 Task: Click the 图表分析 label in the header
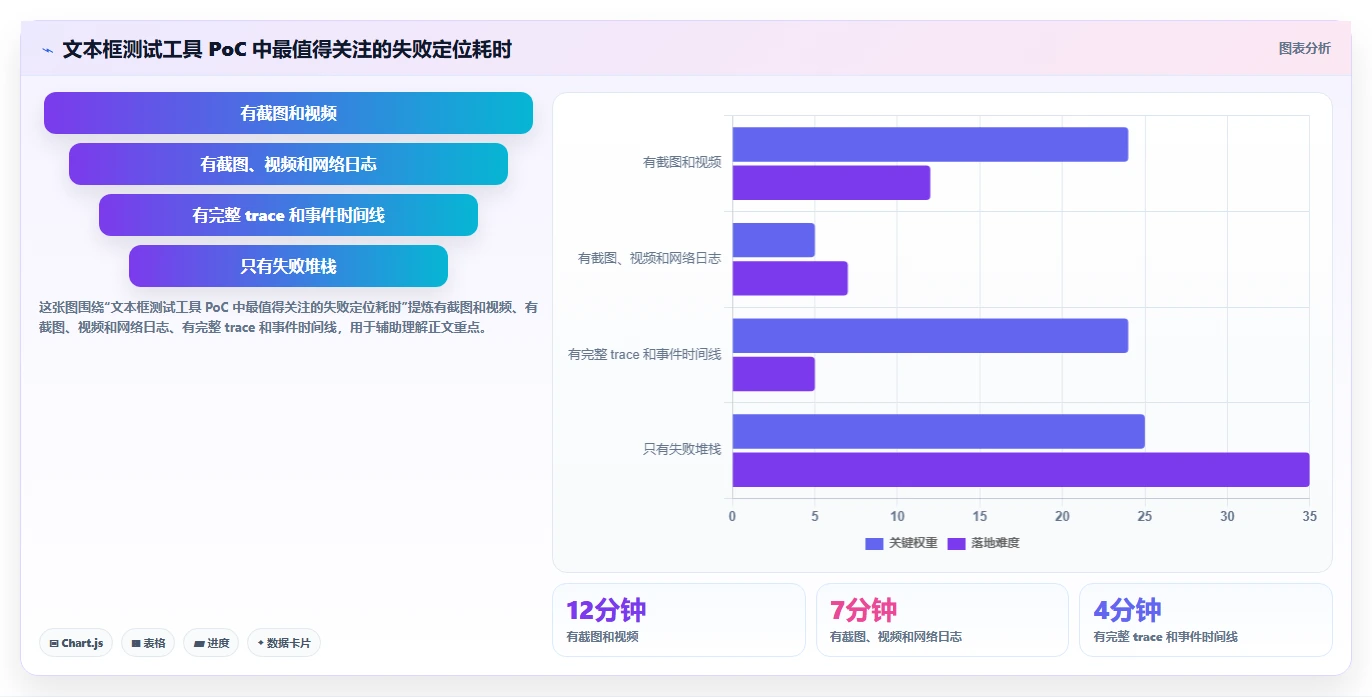[x=1304, y=48]
